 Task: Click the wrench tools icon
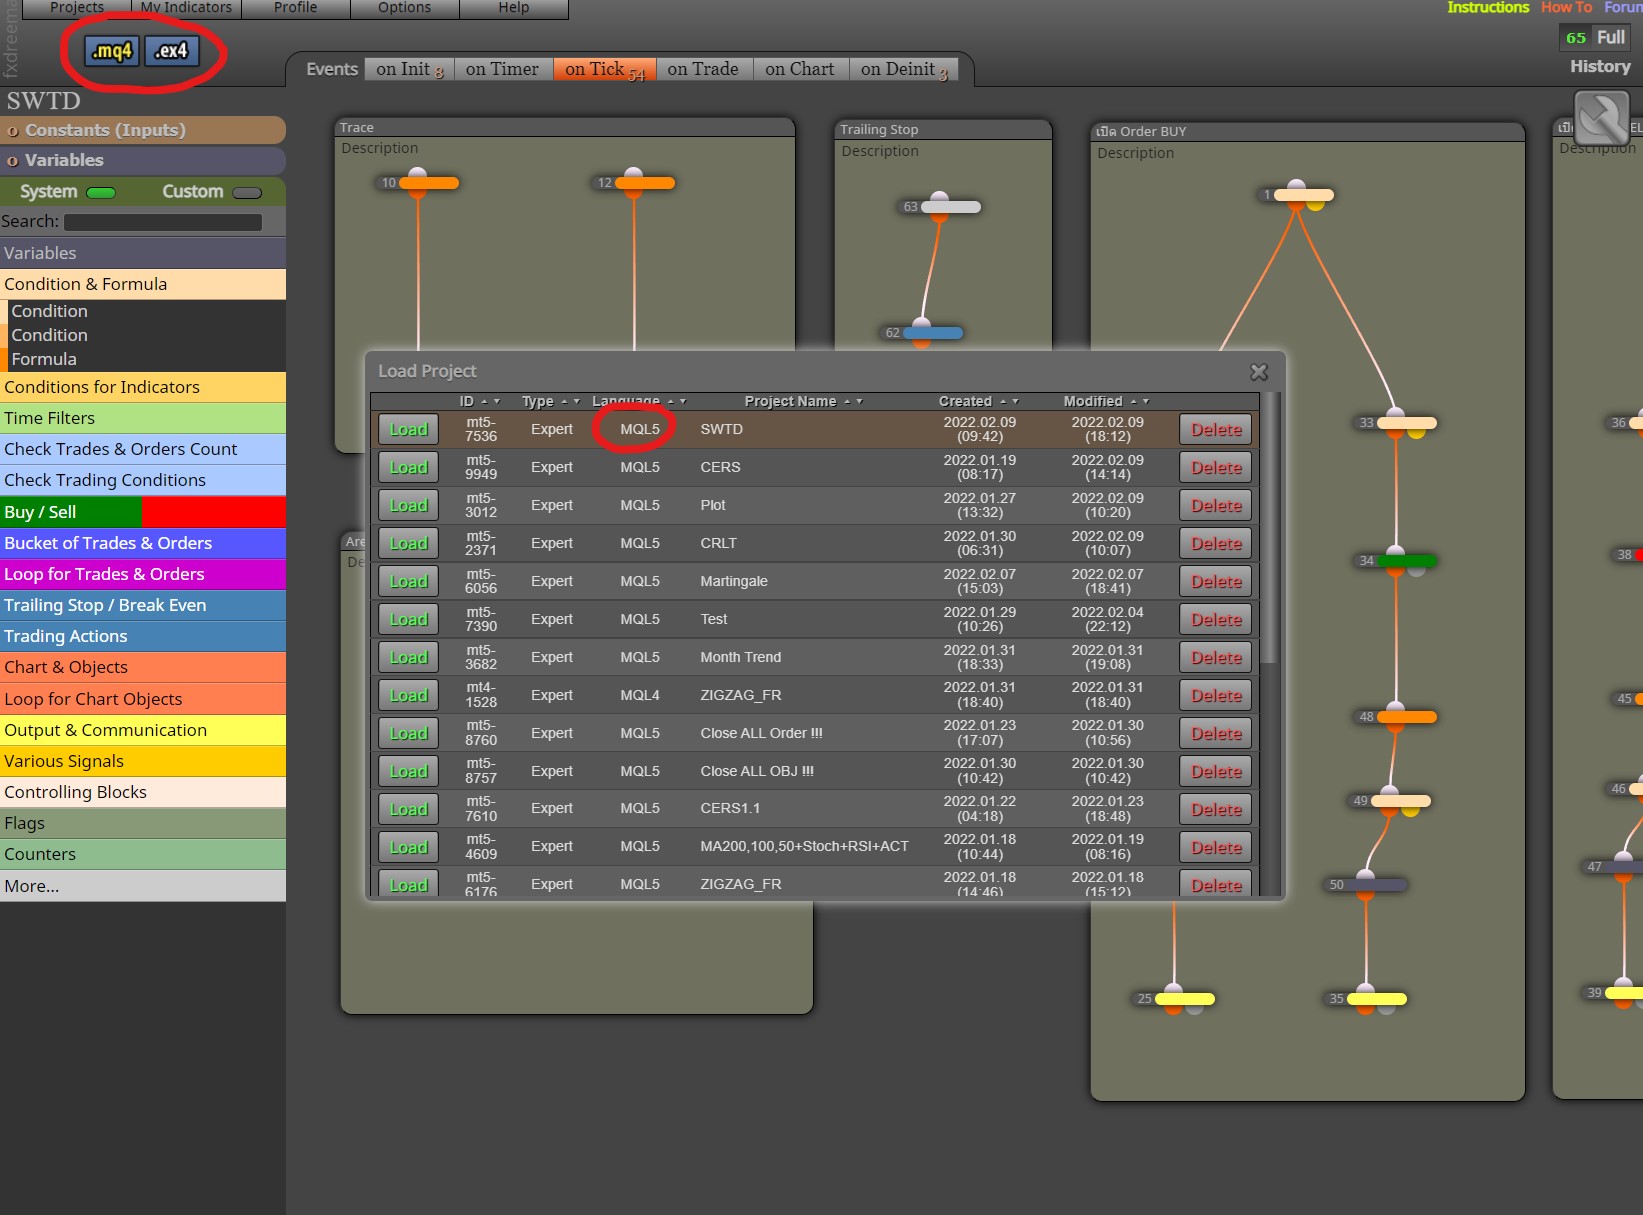[x=1601, y=118]
